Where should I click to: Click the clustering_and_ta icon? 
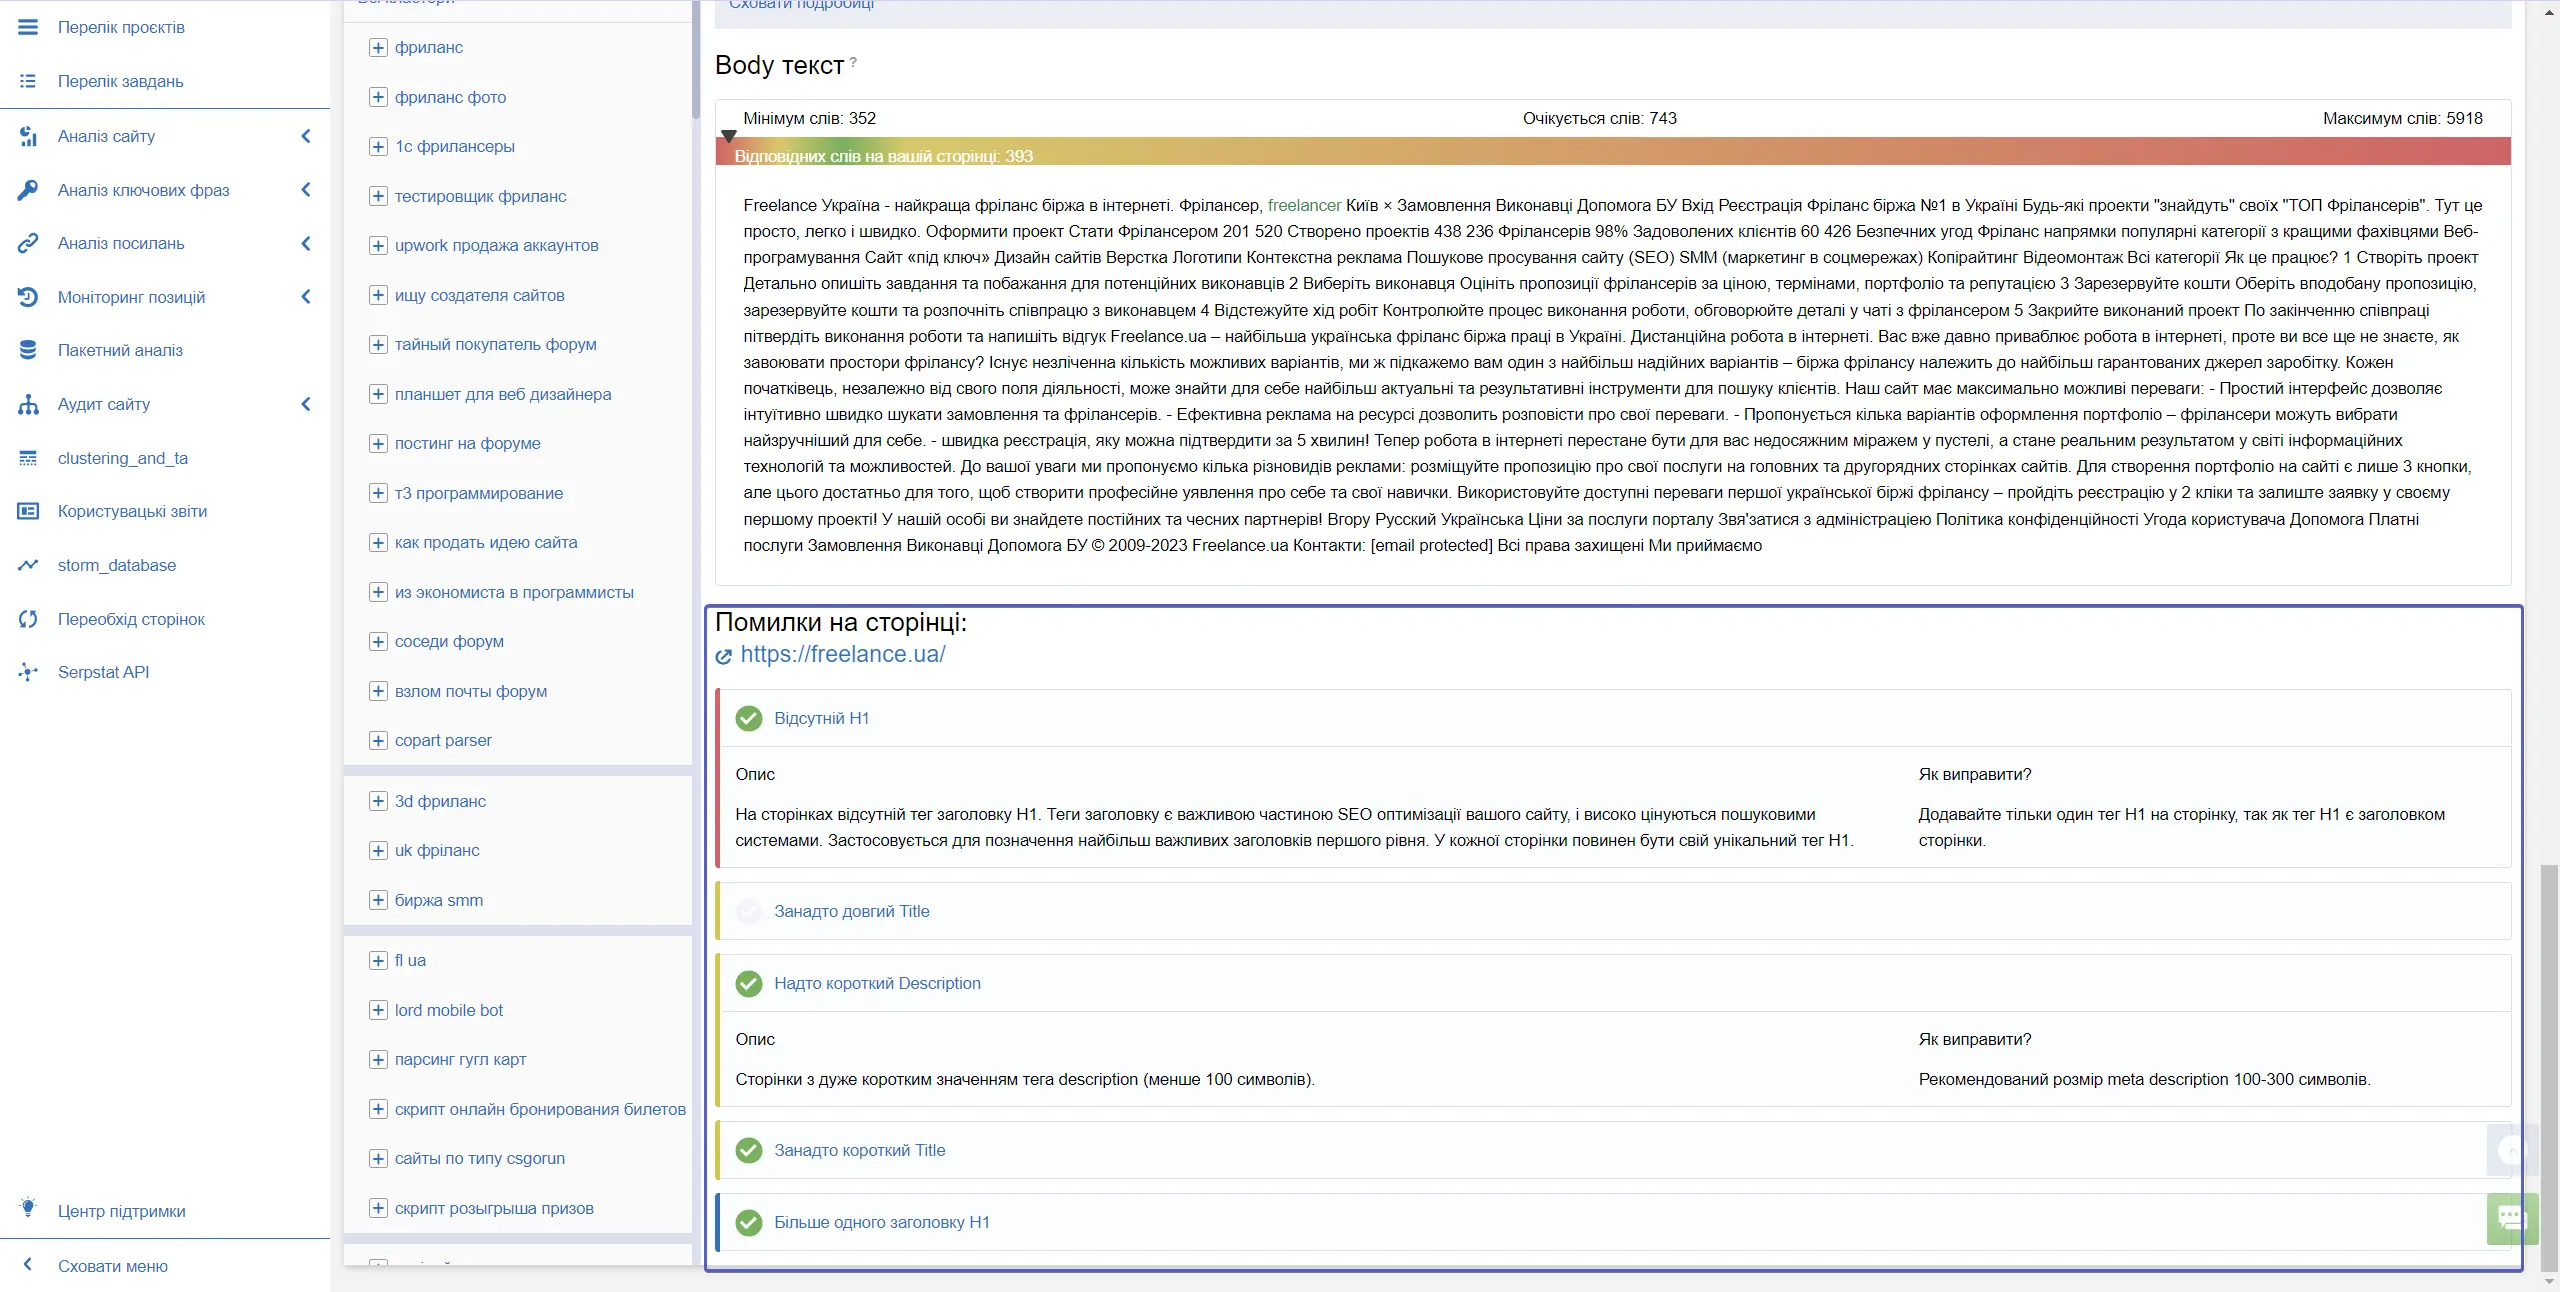[28, 458]
